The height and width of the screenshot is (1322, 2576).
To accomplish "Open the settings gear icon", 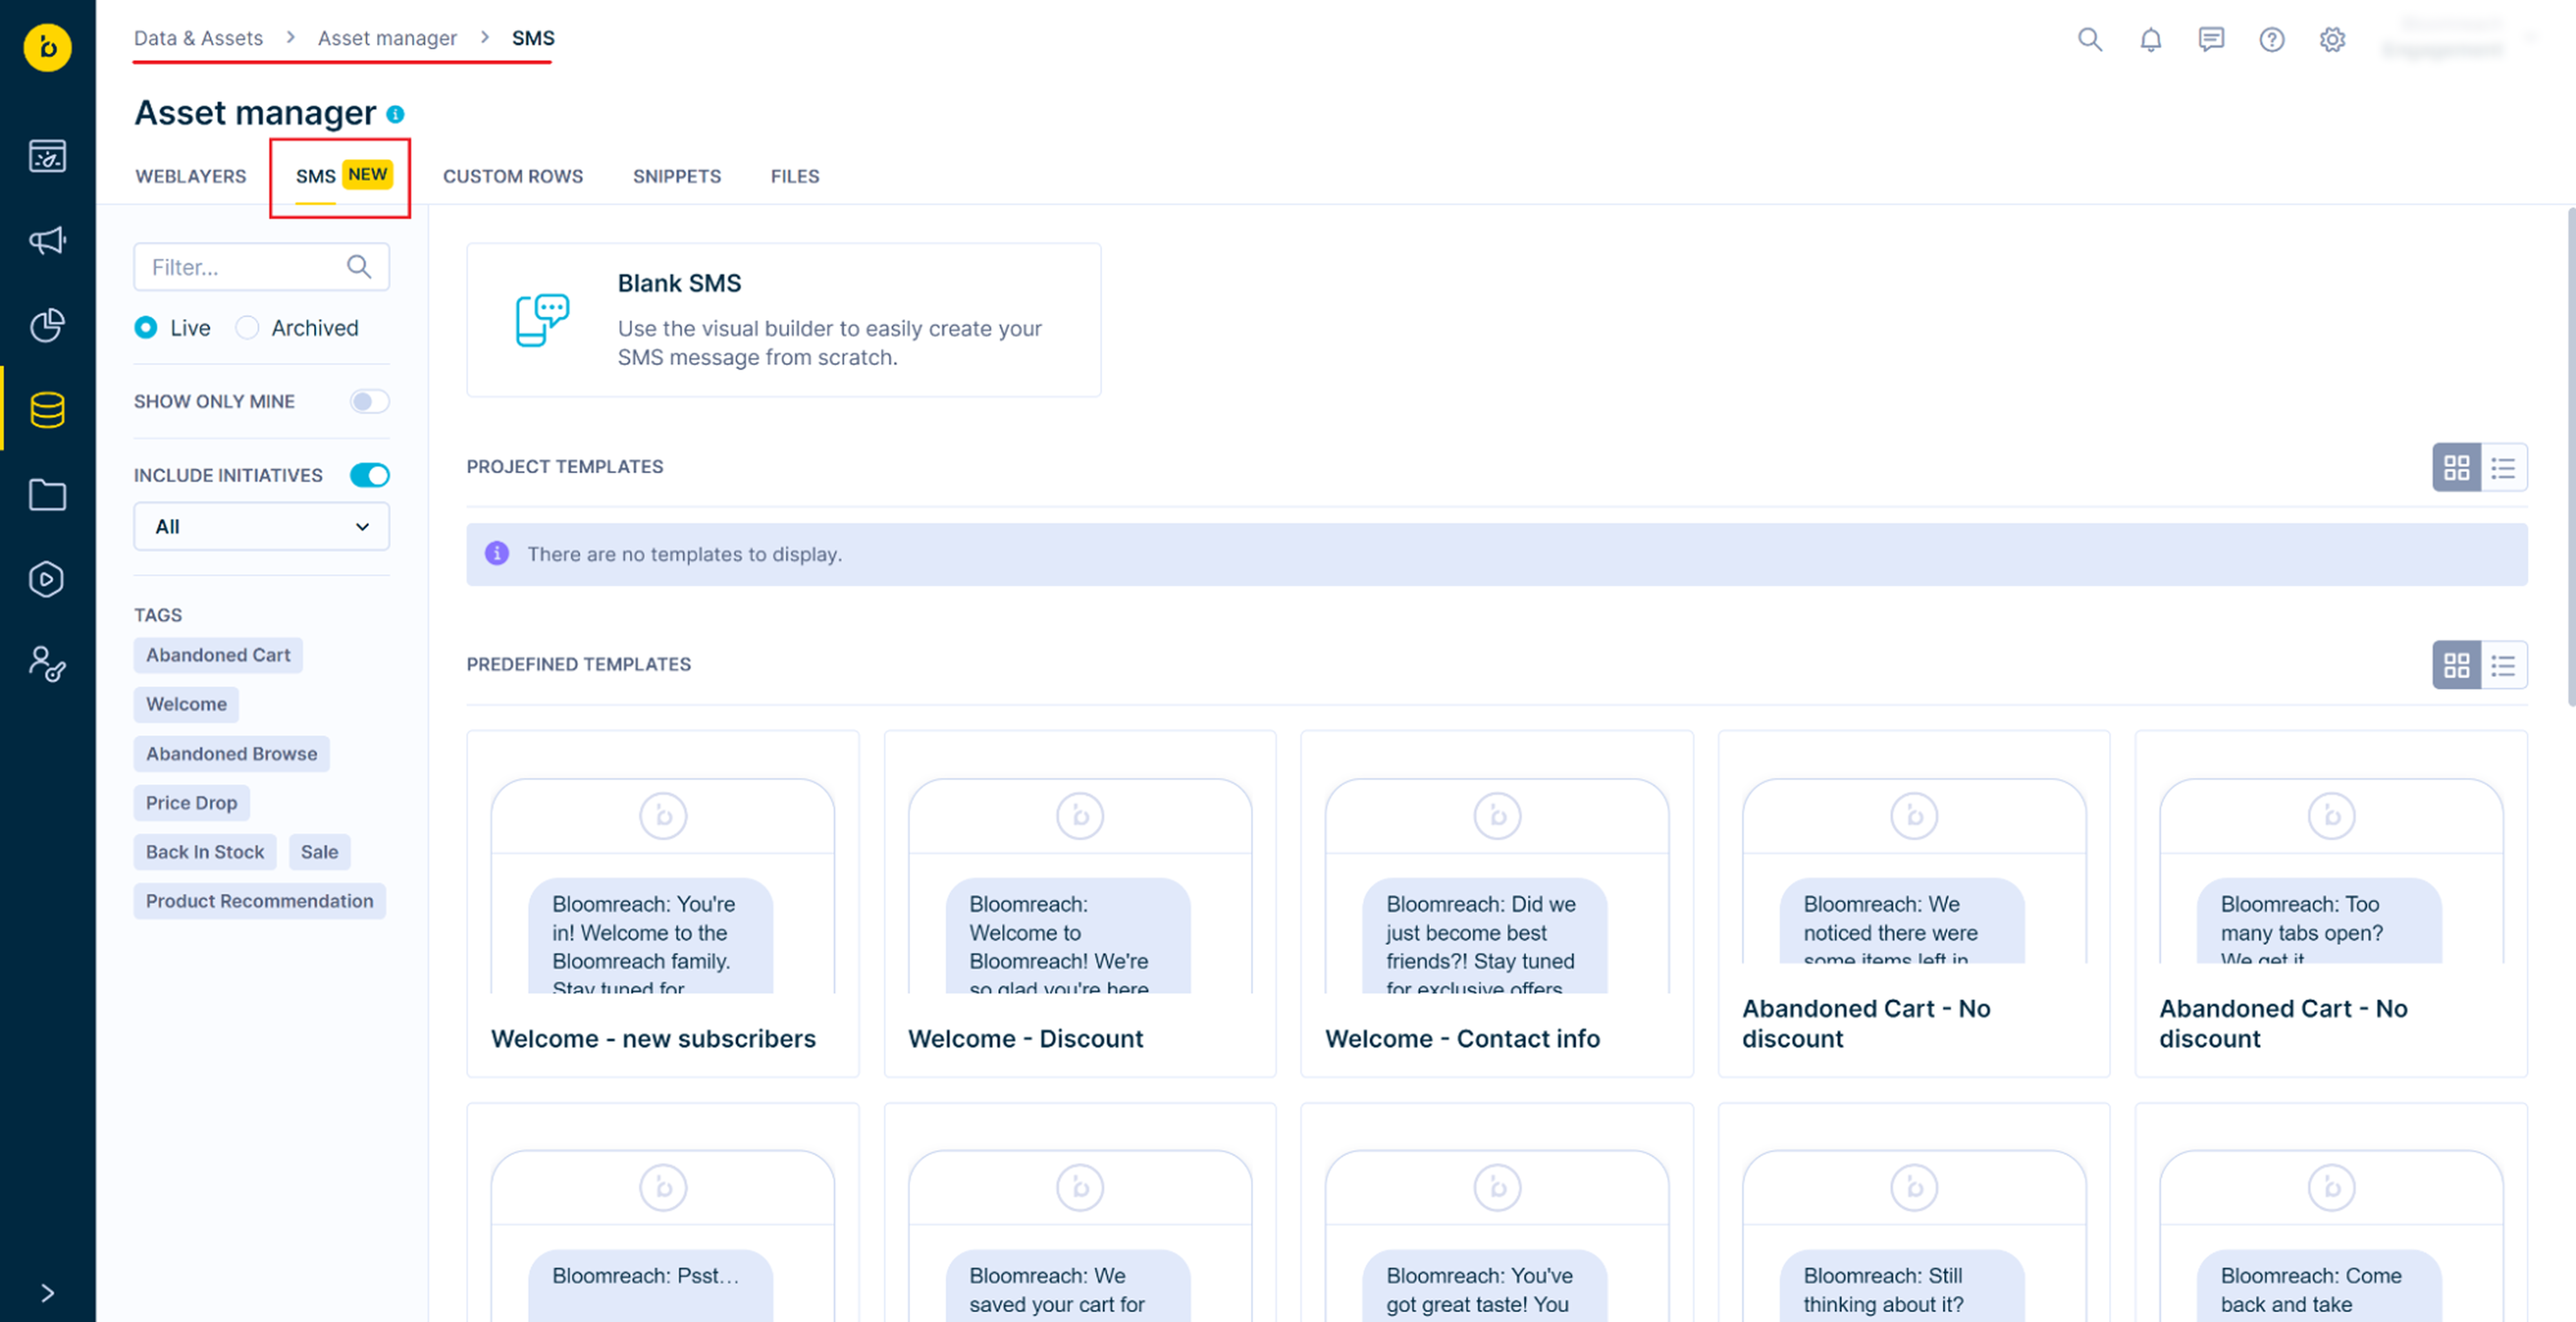I will 2332,39.
